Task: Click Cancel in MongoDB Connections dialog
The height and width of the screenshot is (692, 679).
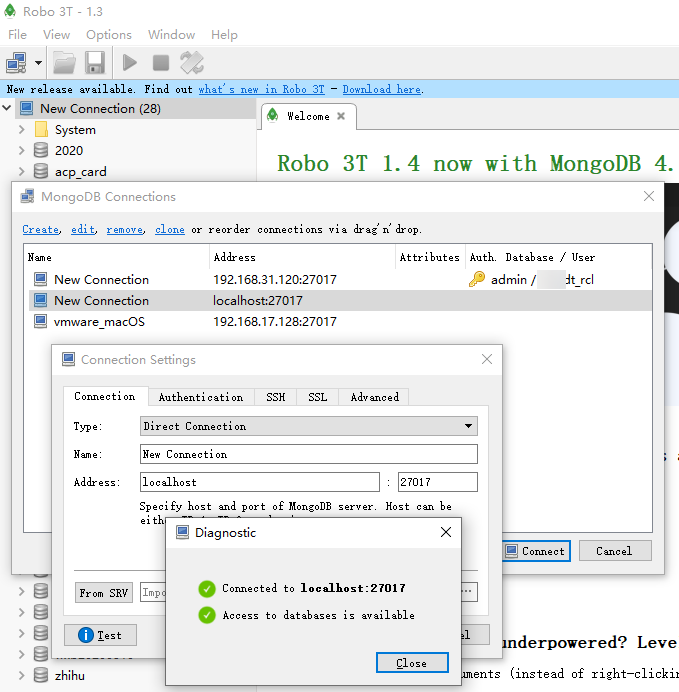Action: [x=615, y=551]
